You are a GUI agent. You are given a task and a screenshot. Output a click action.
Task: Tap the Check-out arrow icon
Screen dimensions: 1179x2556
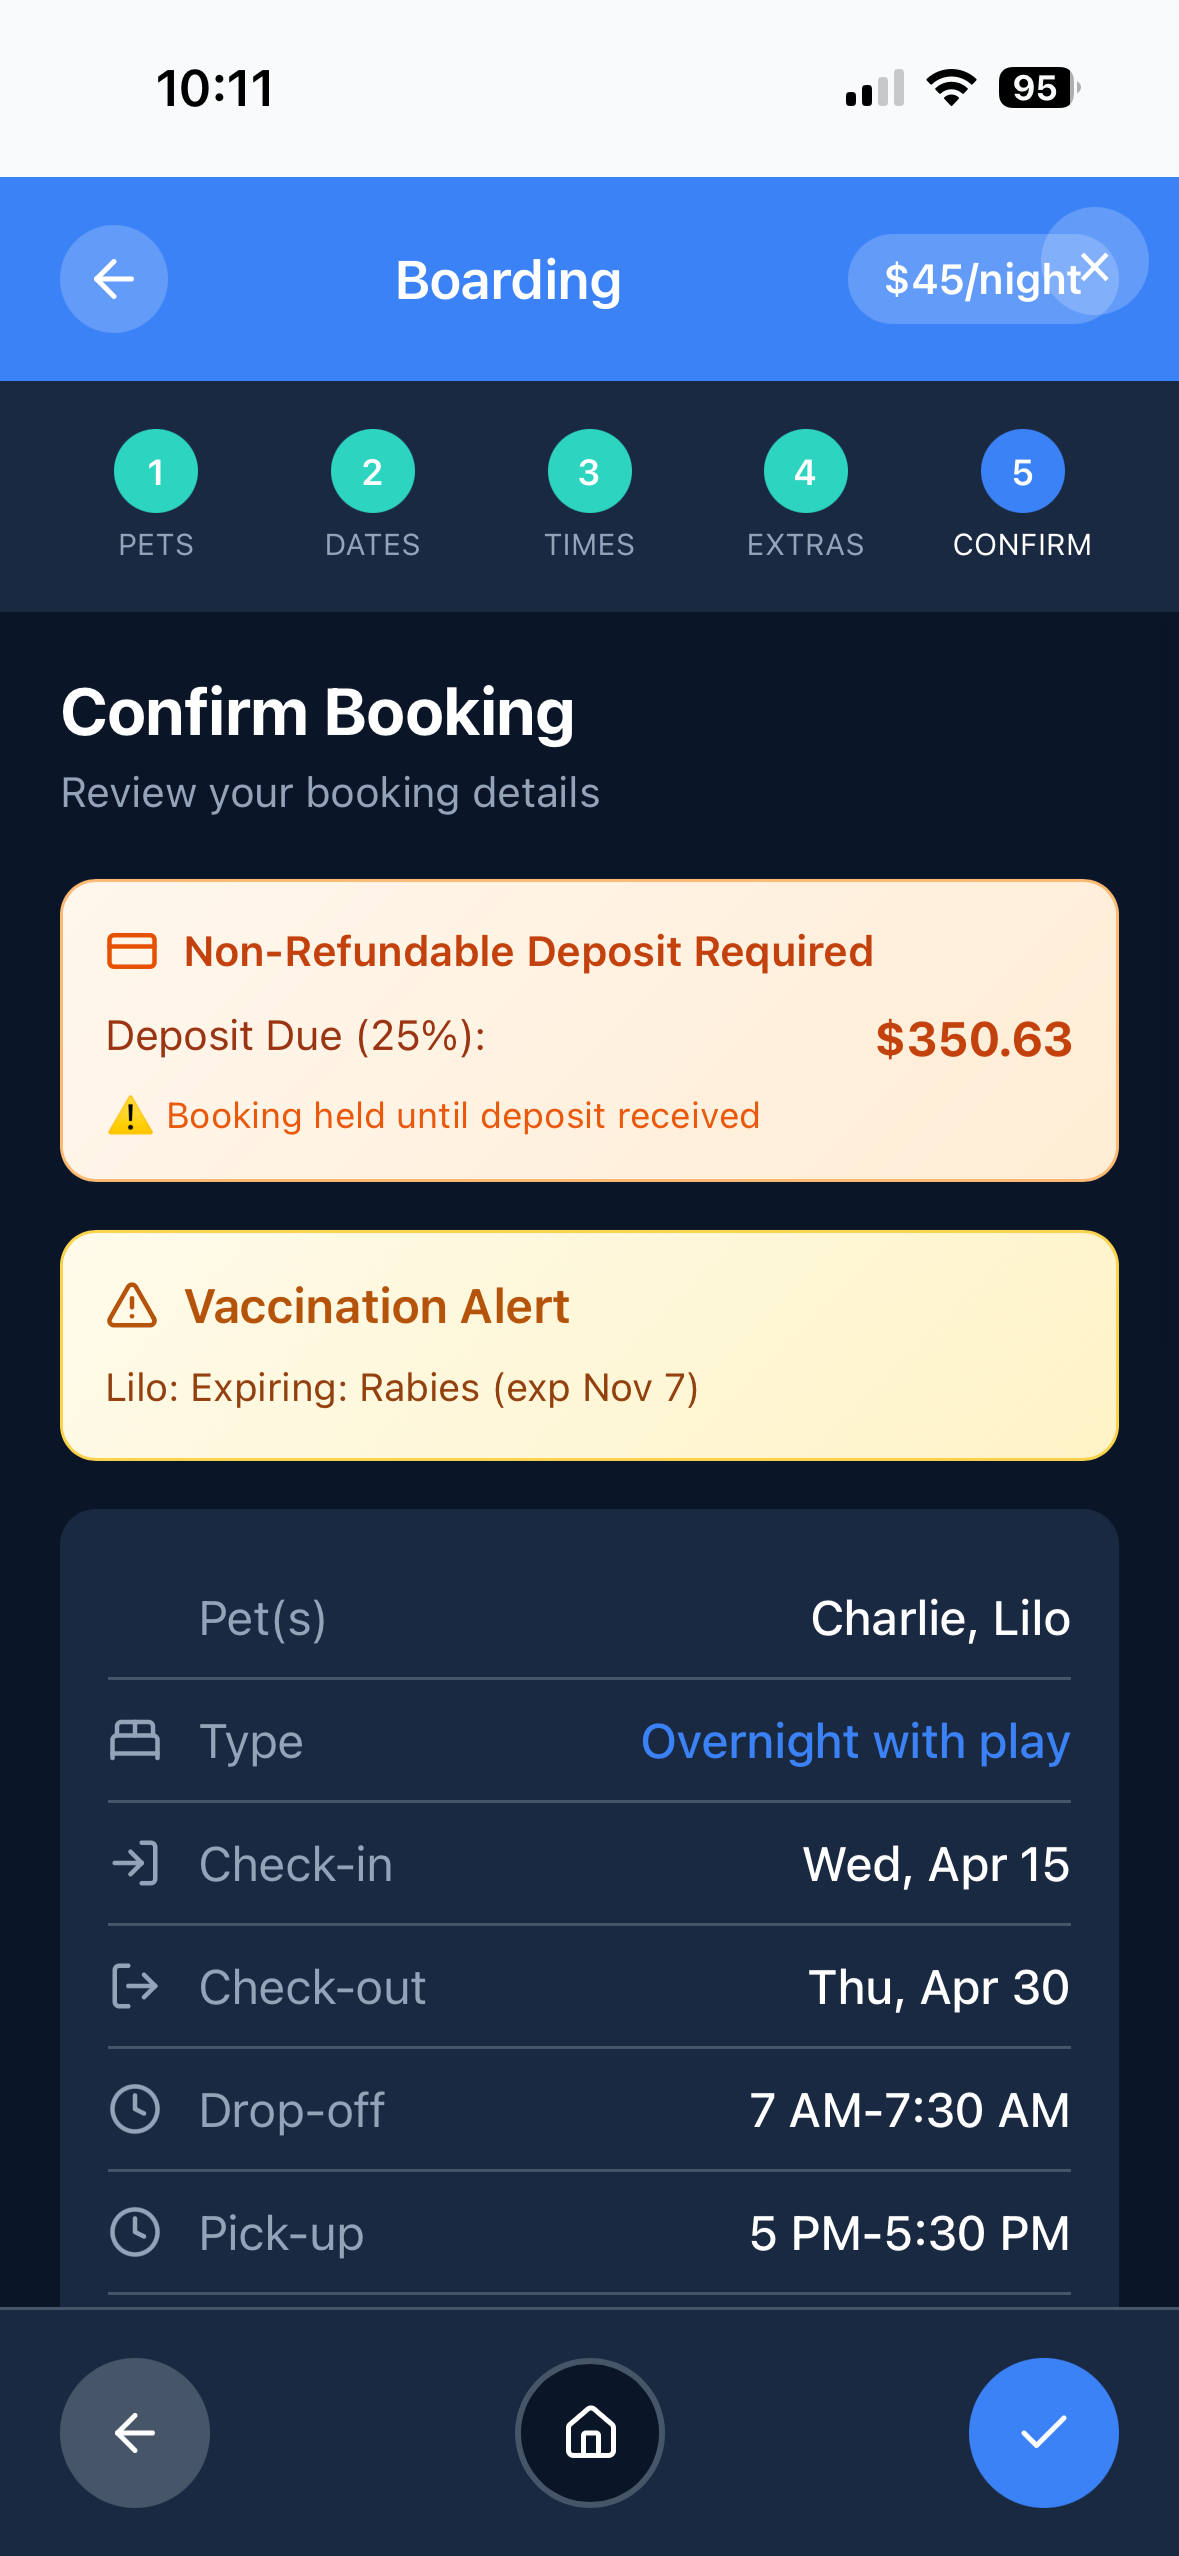(135, 1986)
